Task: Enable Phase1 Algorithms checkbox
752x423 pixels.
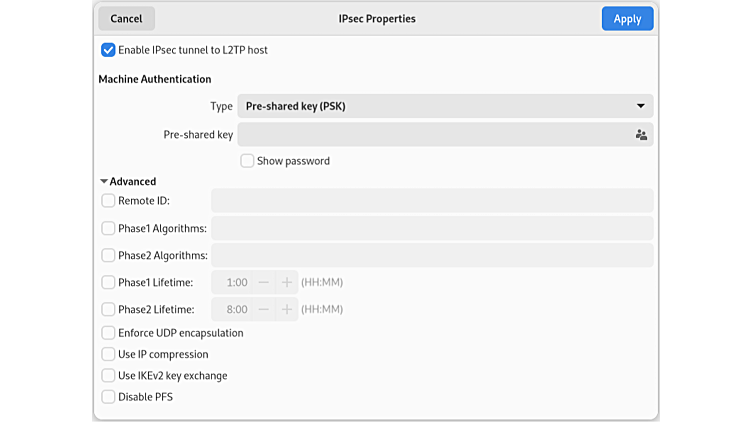Action: (108, 228)
